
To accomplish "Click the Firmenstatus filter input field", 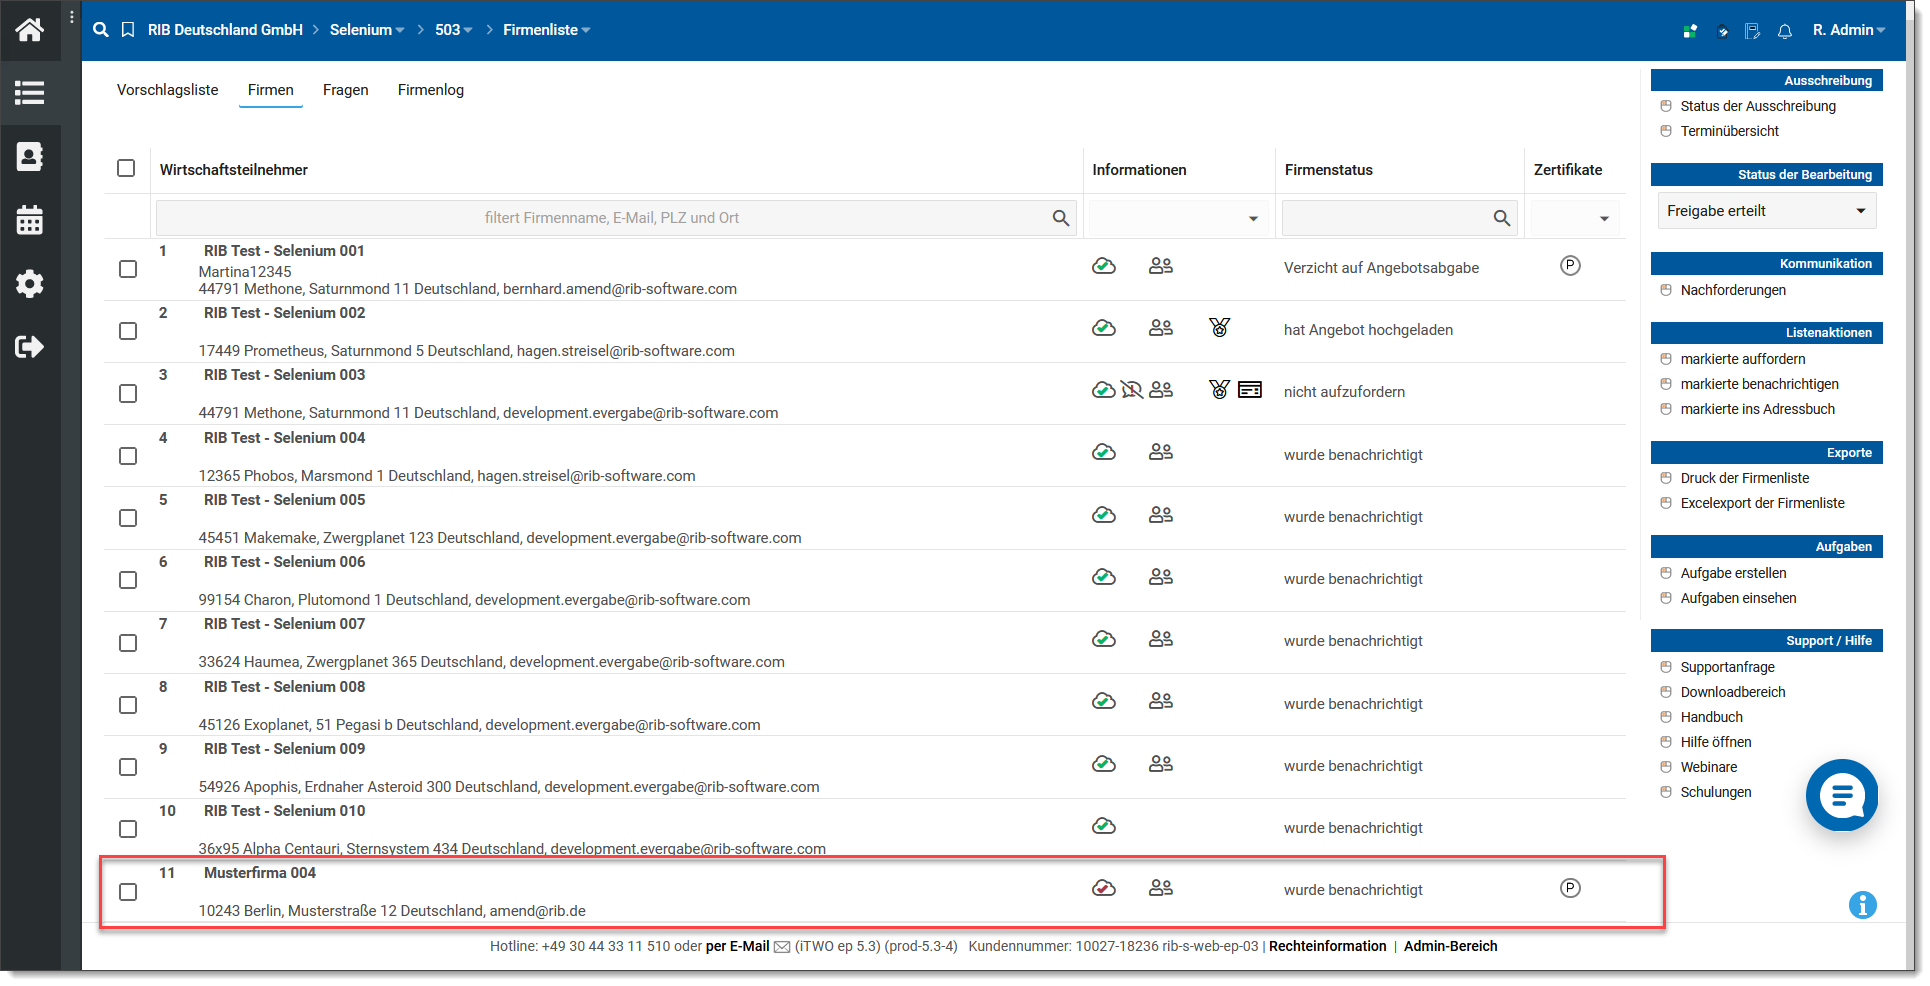I will coord(1400,218).
